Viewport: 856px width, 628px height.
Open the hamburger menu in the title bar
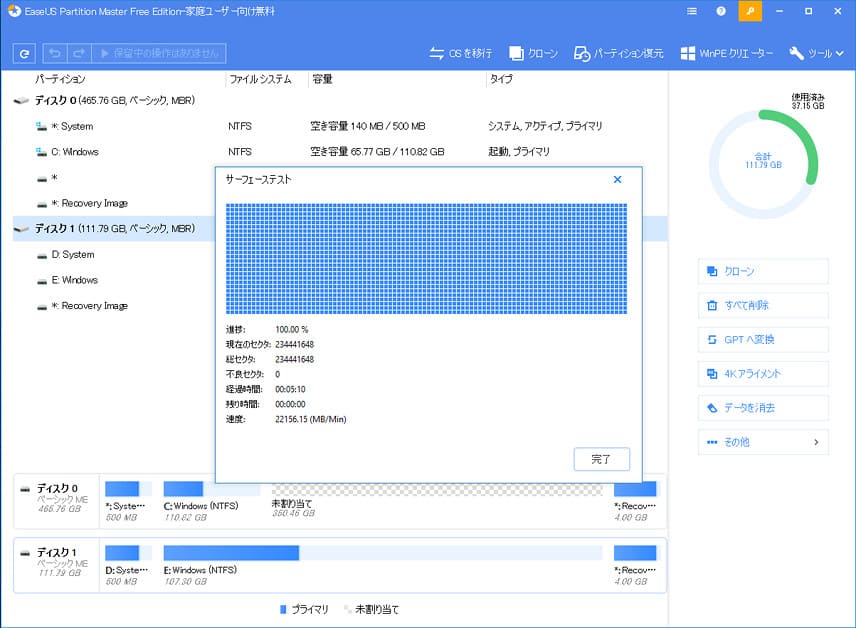click(692, 11)
